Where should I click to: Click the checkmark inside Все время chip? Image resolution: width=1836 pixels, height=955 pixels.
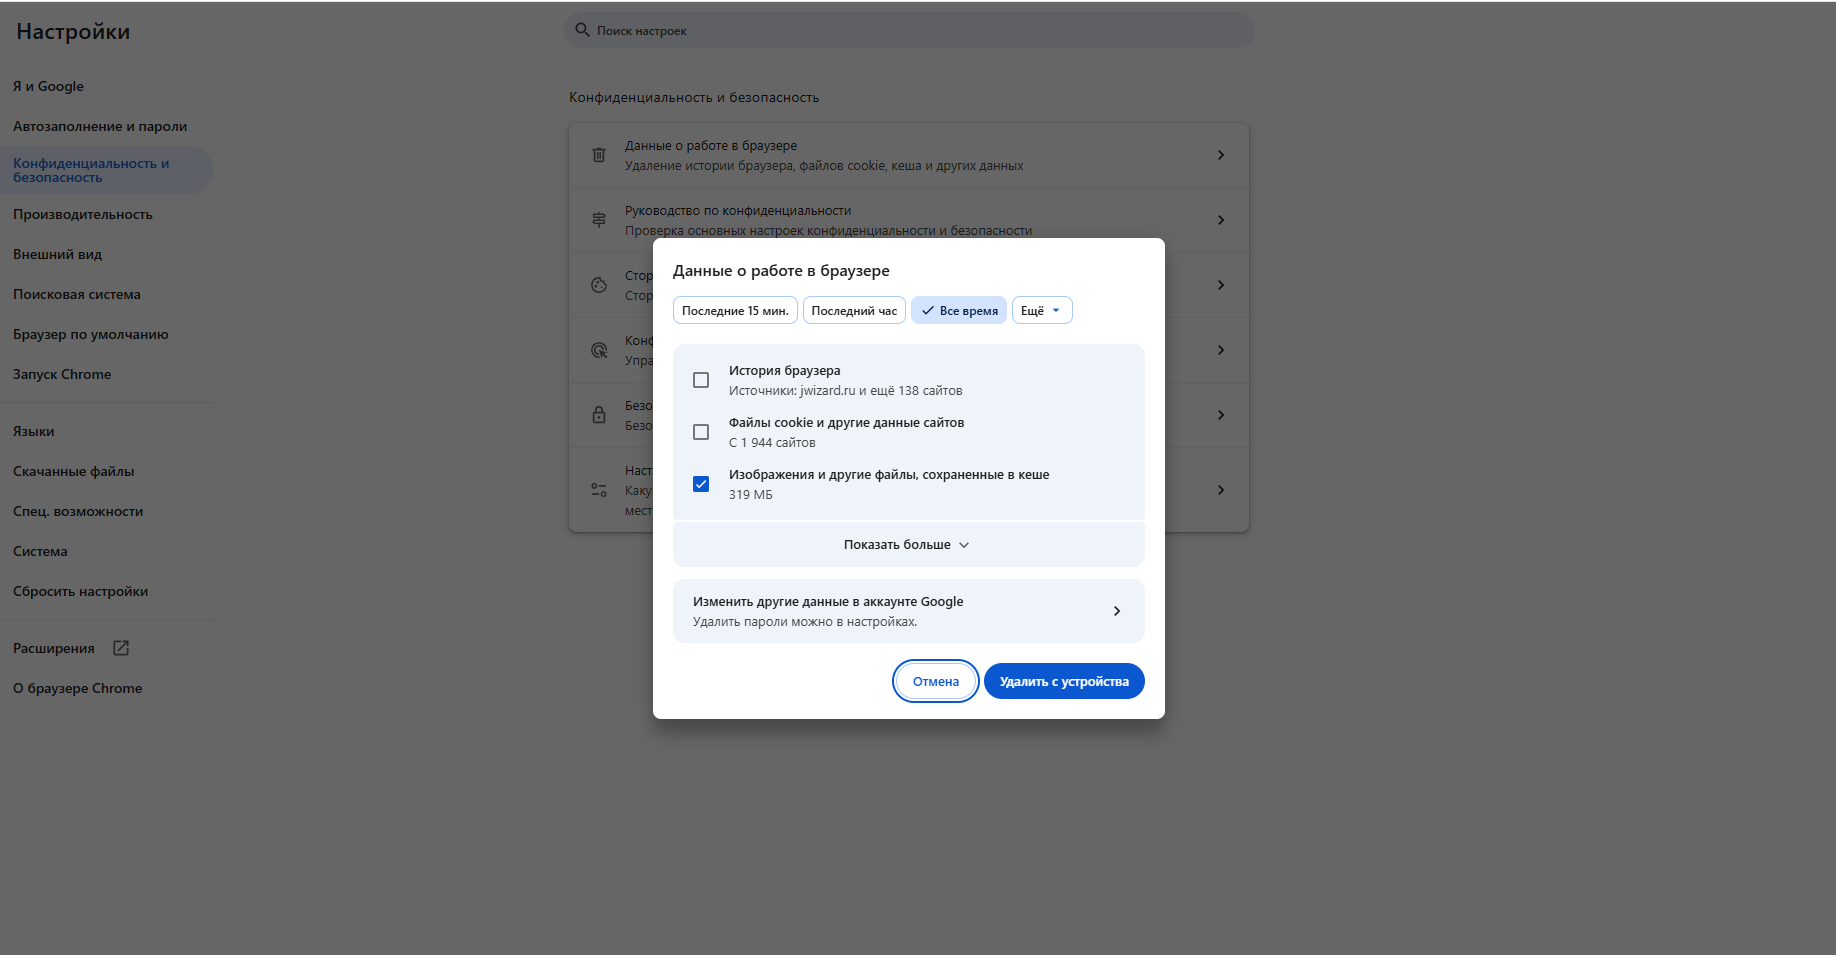pos(928,310)
